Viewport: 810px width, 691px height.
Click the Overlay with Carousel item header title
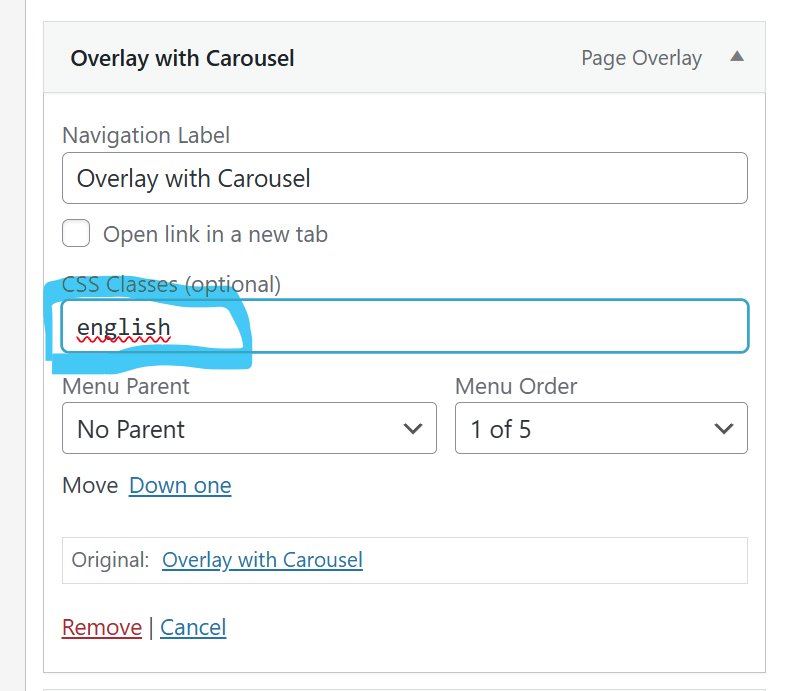[x=182, y=58]
